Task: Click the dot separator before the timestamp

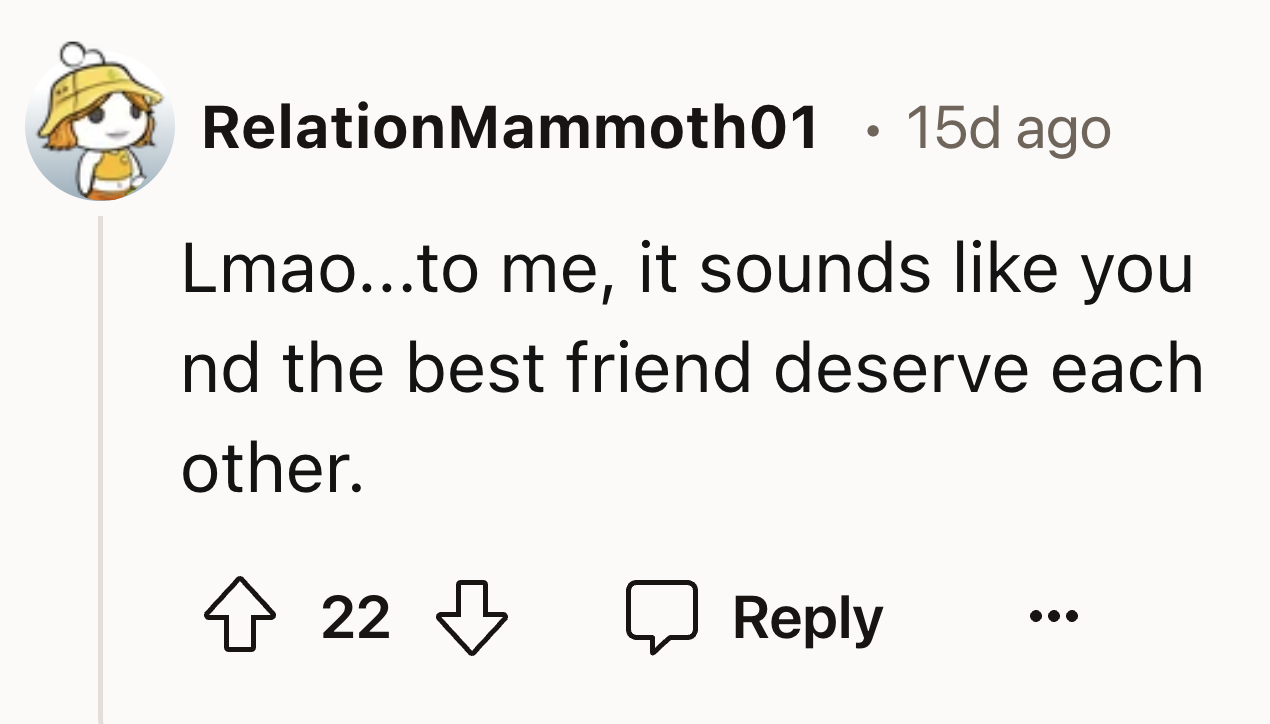Action: click(875, 130)
